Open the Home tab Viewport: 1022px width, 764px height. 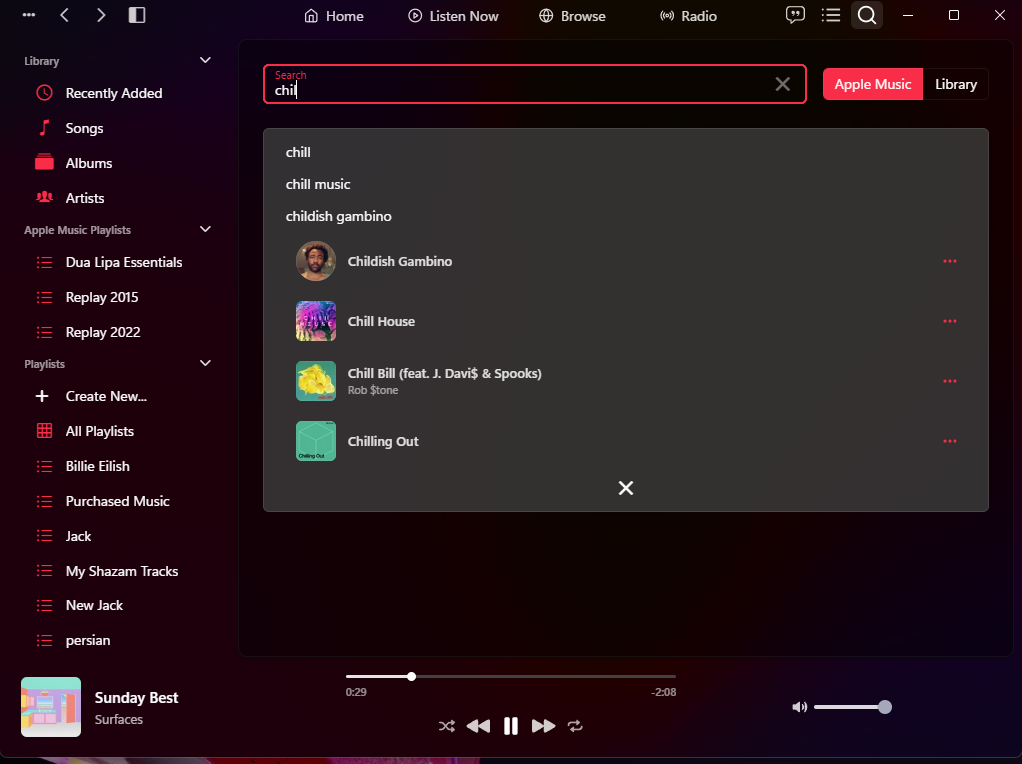pyautogui.click(x=334, y=16)
